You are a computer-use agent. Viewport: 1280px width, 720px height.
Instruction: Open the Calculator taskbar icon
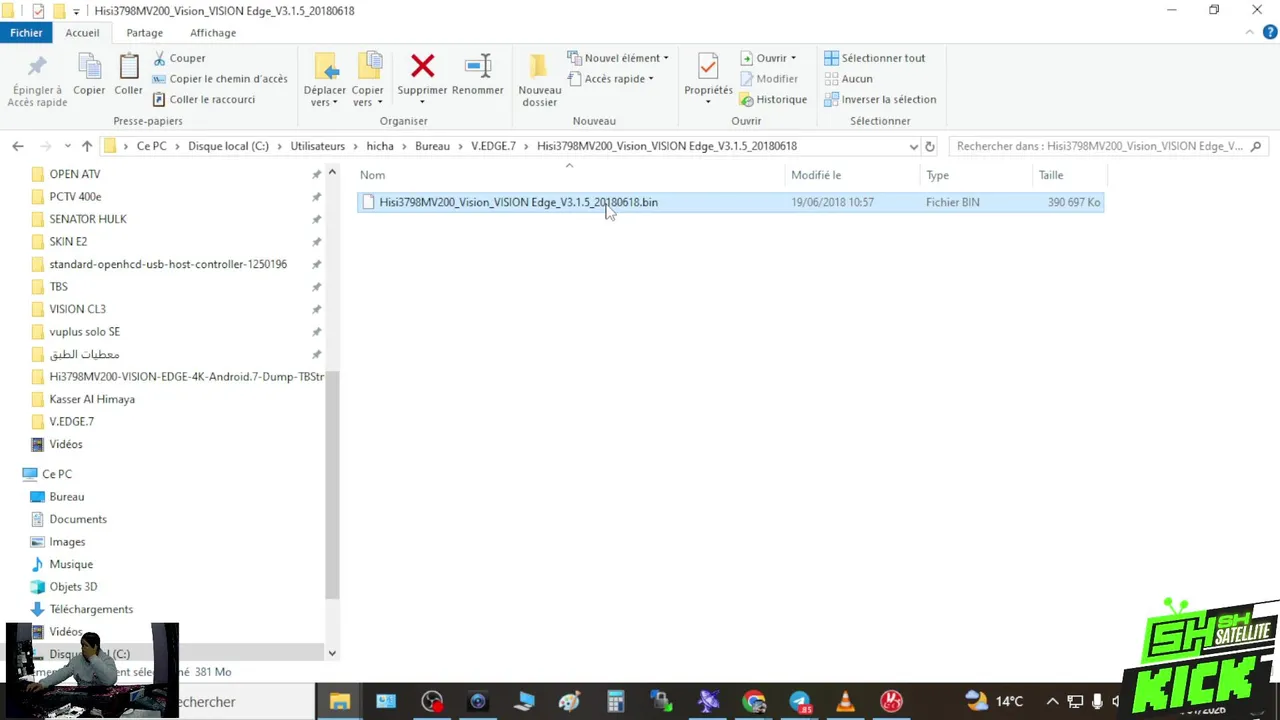click(615, 702)
